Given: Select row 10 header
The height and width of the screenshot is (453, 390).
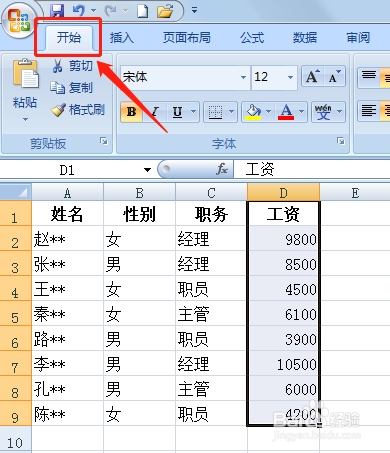Looking at the screenshot, I should 16,439.
